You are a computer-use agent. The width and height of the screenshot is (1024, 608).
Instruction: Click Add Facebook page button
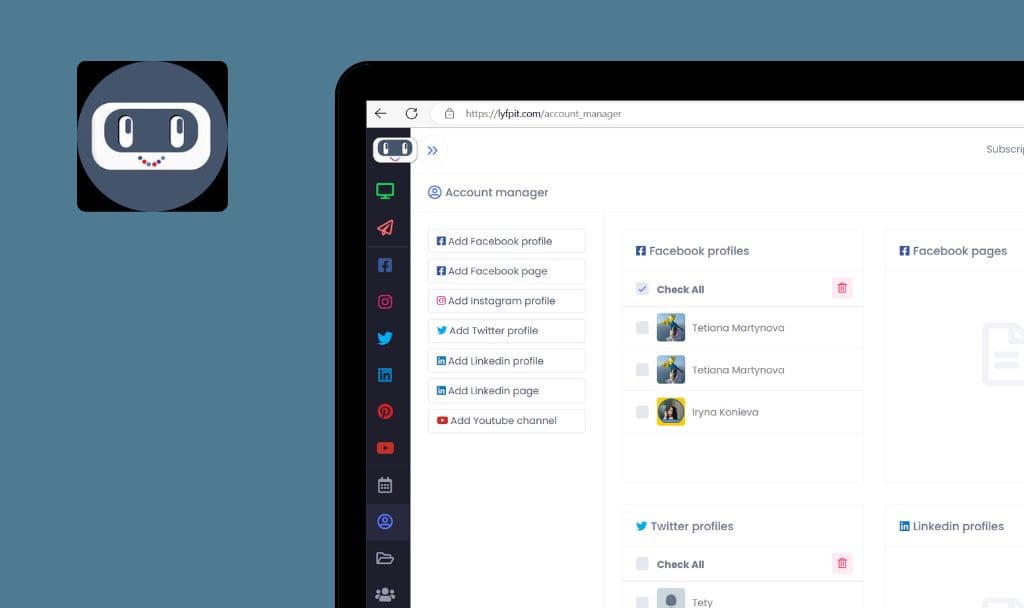tap(507, 271)
